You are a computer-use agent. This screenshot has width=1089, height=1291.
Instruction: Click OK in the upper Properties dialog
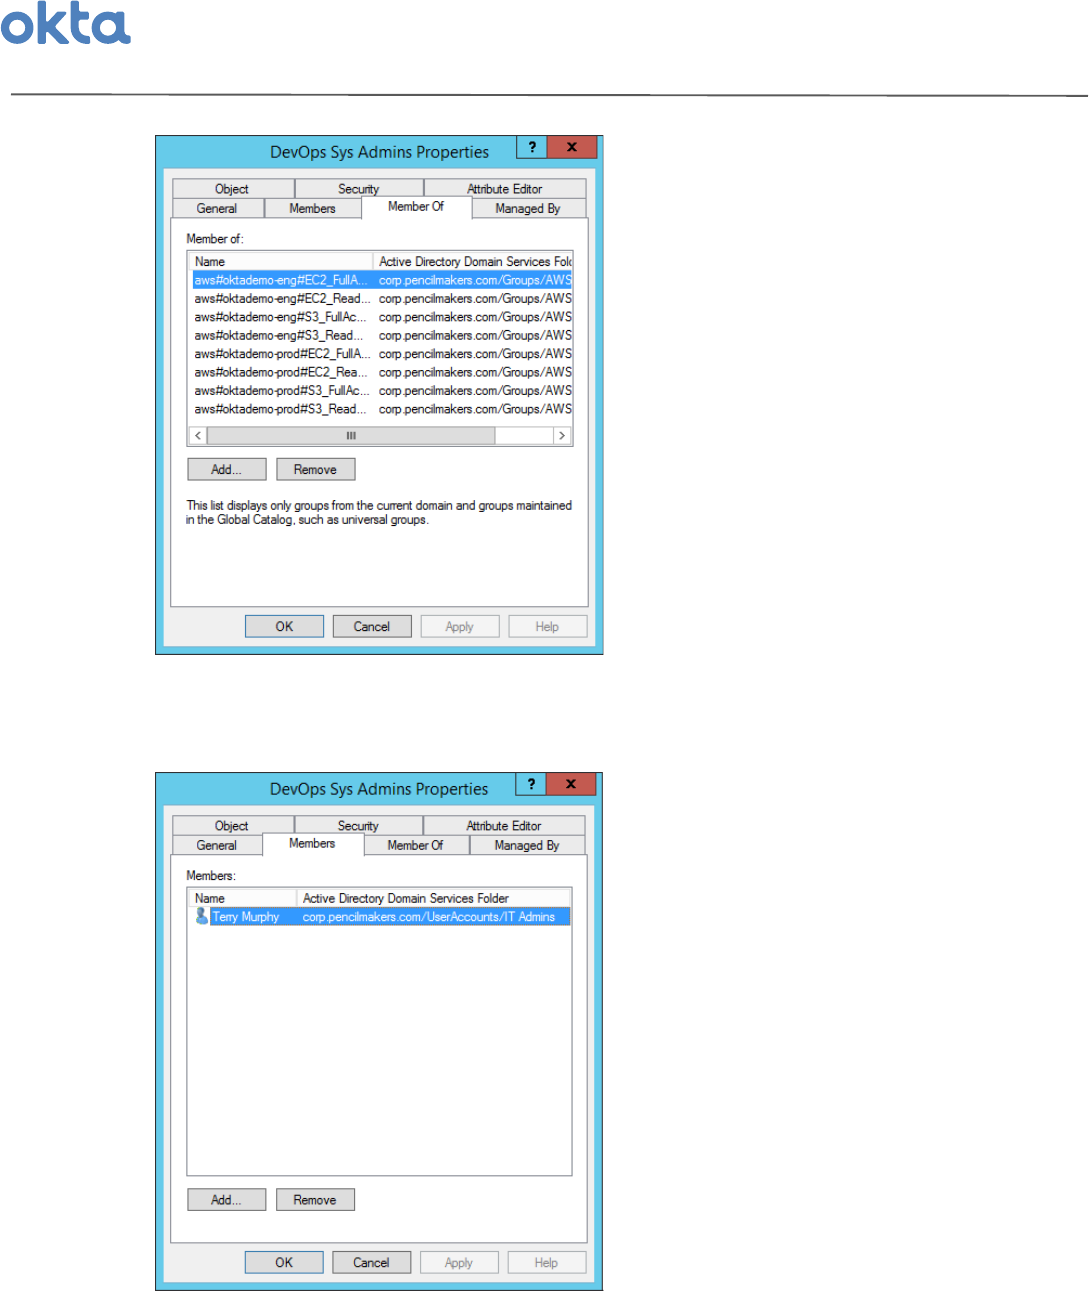284,626
